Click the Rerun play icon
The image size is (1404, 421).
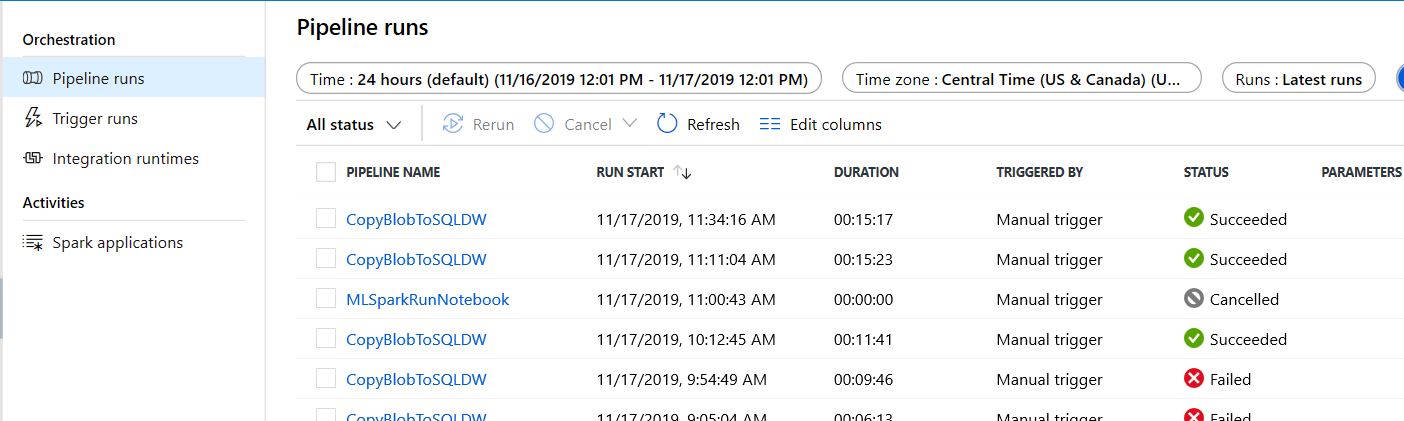[x=453, y=124]
